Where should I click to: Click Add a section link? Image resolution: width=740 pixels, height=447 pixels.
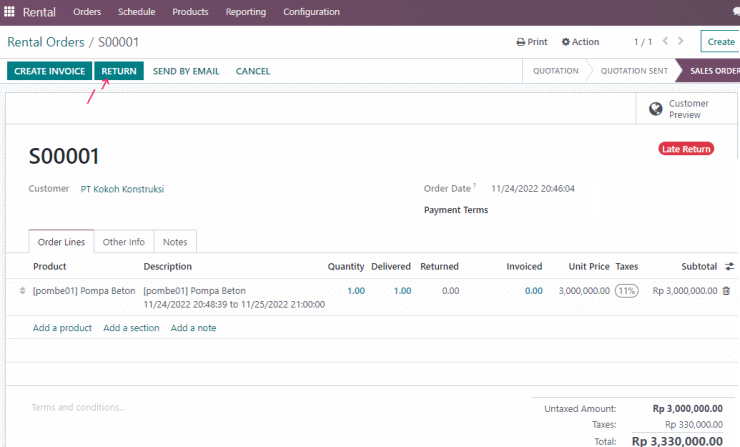pos(131,328)
